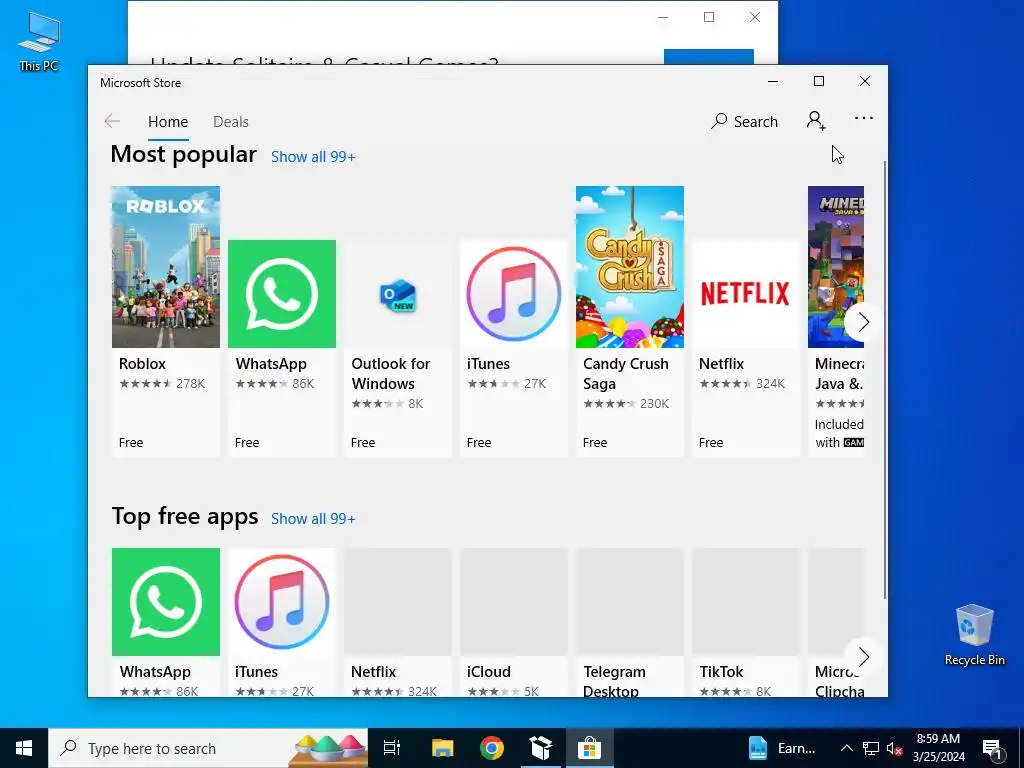The width and height of the screenshot is (1024, 768).
Task: Click the Microsoft Store taskbar icon
Action: point(589,748)
